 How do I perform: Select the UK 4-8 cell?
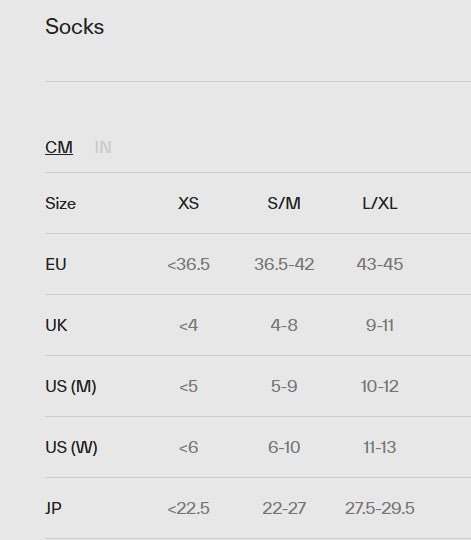pyautogui.click(x=284, y=325)
